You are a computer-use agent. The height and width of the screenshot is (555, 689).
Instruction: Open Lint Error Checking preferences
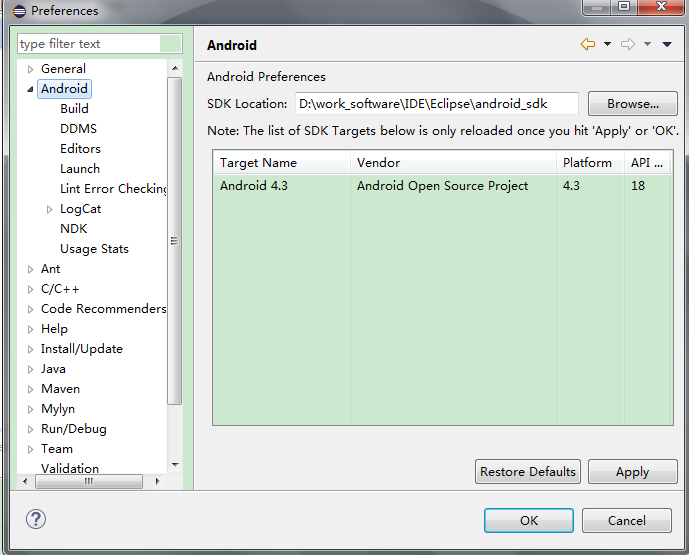click(113, 189)
